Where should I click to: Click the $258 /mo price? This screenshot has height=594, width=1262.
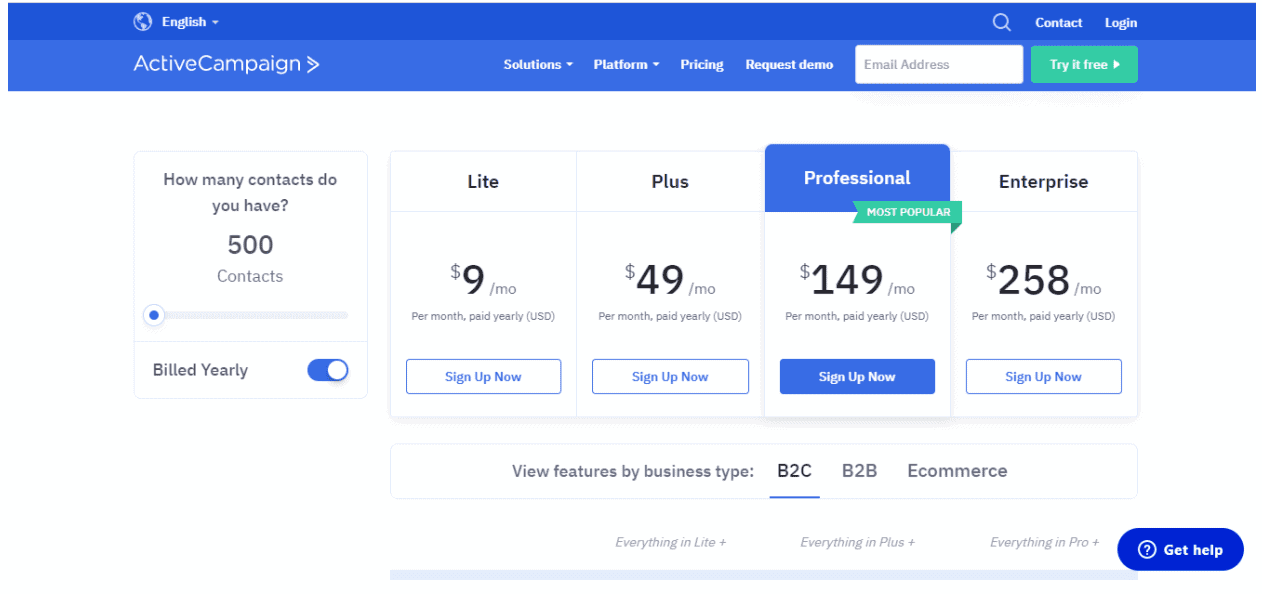(x=1043, y=281)
